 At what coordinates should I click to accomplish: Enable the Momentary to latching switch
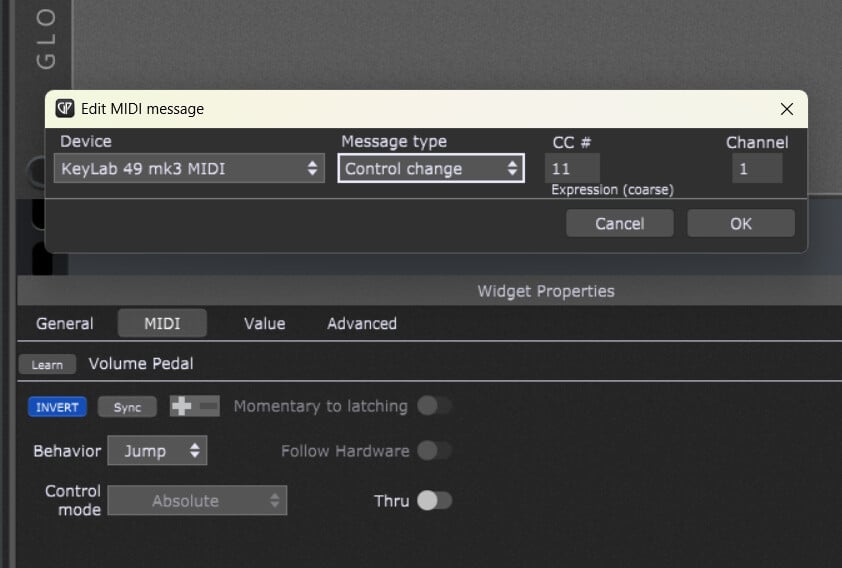click(x=434, y=406)
